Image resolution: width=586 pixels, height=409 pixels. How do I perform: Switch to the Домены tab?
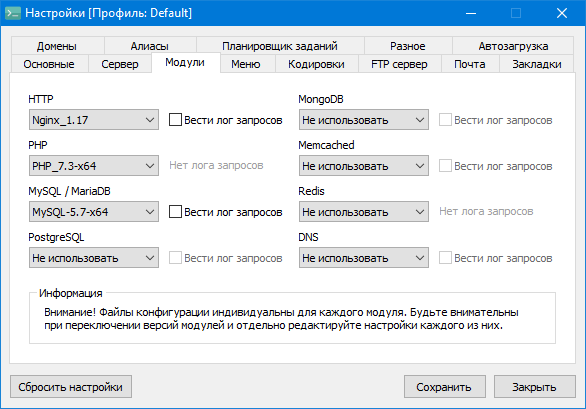[x=57, y=46]
